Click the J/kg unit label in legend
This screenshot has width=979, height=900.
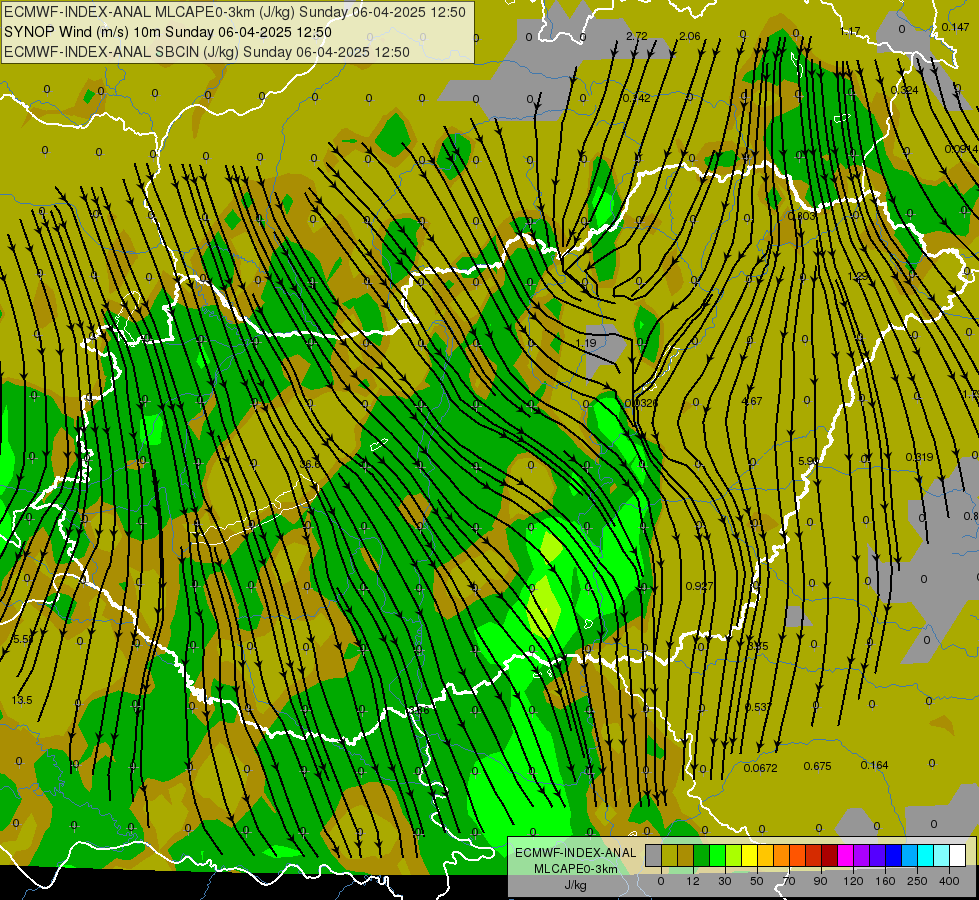pos(576,885)
